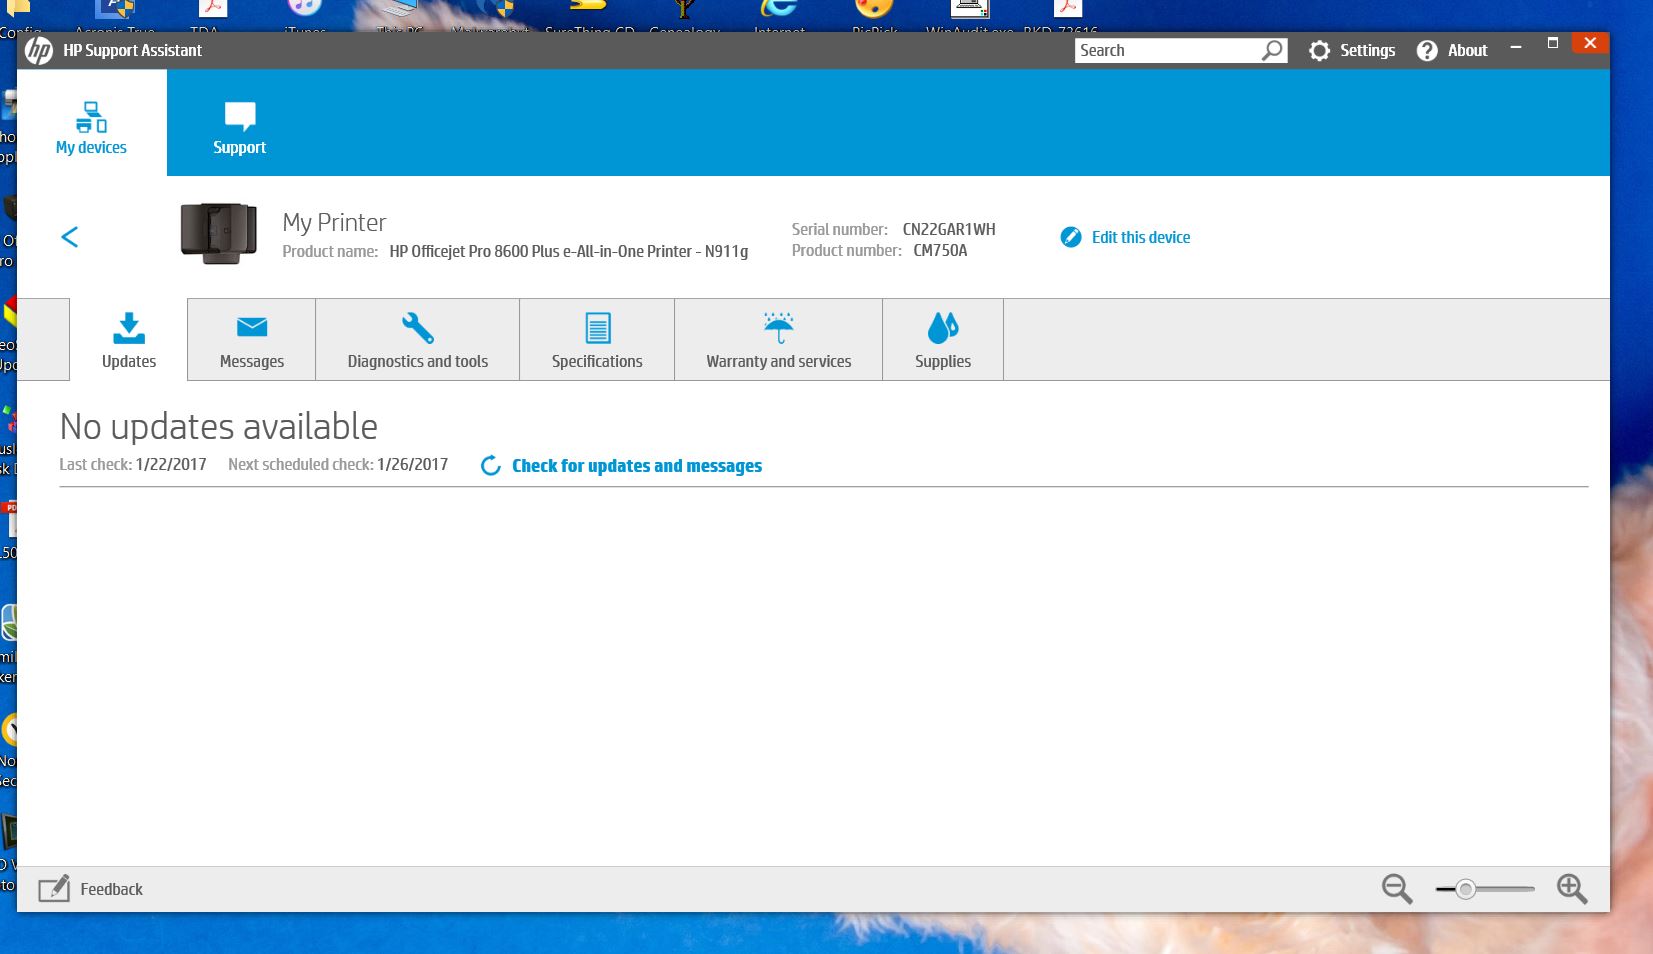Screen dimensions: 1653x954
Task: Click the zoom in magnifier icon
Action: (x=1571, y=888)
